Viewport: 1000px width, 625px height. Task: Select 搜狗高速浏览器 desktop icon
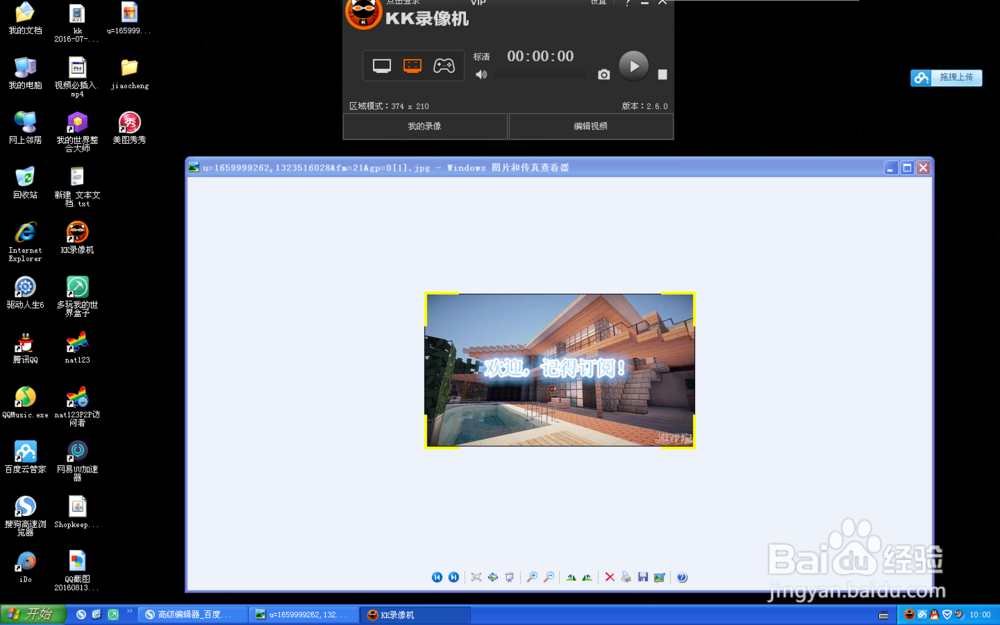click(25, 515)
